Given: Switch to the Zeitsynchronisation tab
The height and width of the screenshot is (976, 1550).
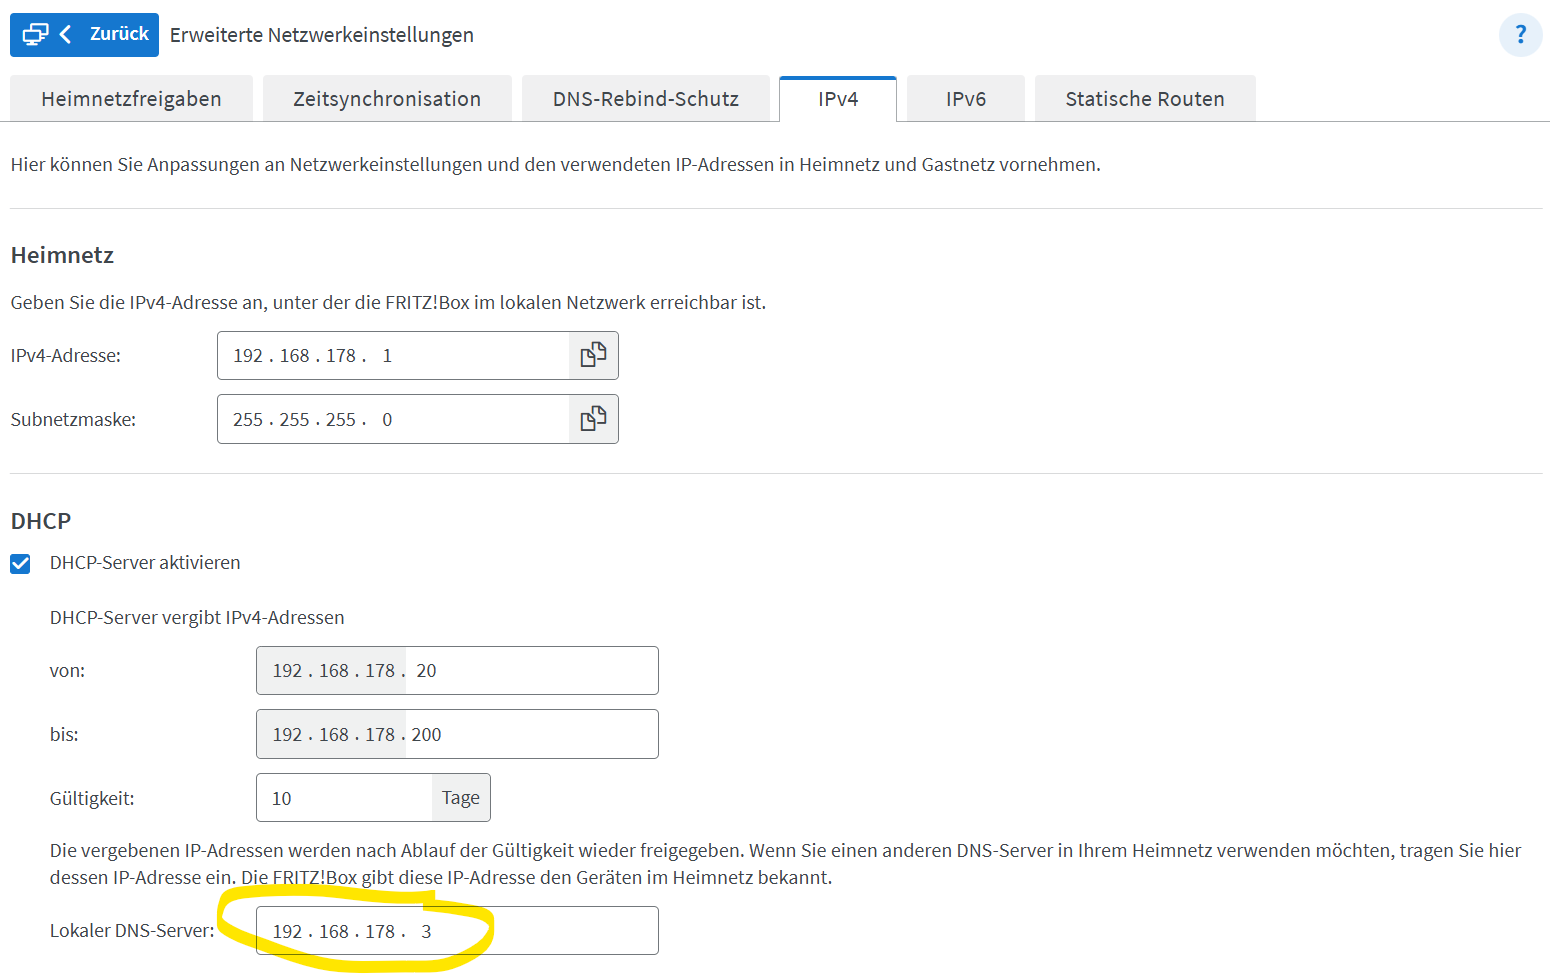Looking at the screenshot, I should point(387,99).
